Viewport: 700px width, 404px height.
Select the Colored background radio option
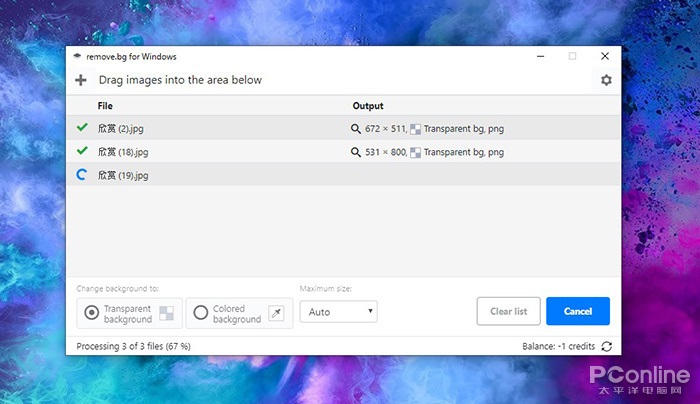[200, 312]
